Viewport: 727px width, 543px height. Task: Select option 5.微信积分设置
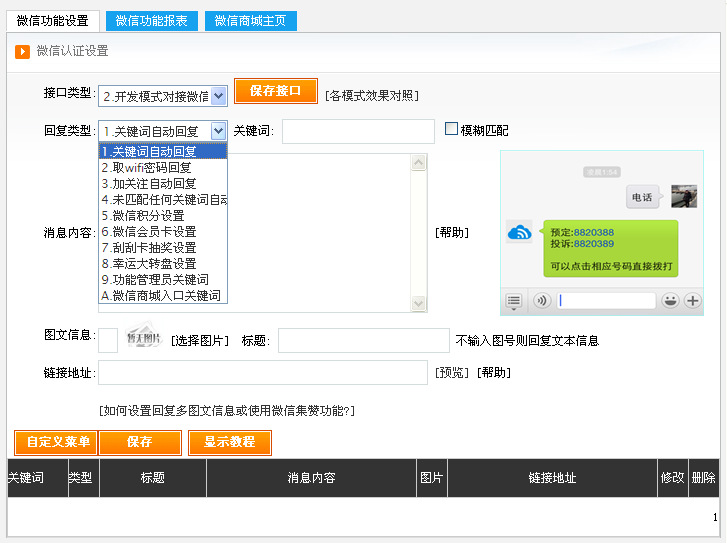pos(163,216)
